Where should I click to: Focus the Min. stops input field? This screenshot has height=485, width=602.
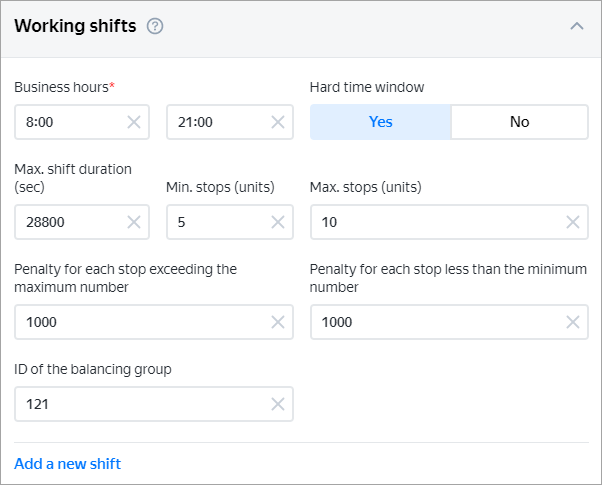pyautogui.click(x=215, y=222)
